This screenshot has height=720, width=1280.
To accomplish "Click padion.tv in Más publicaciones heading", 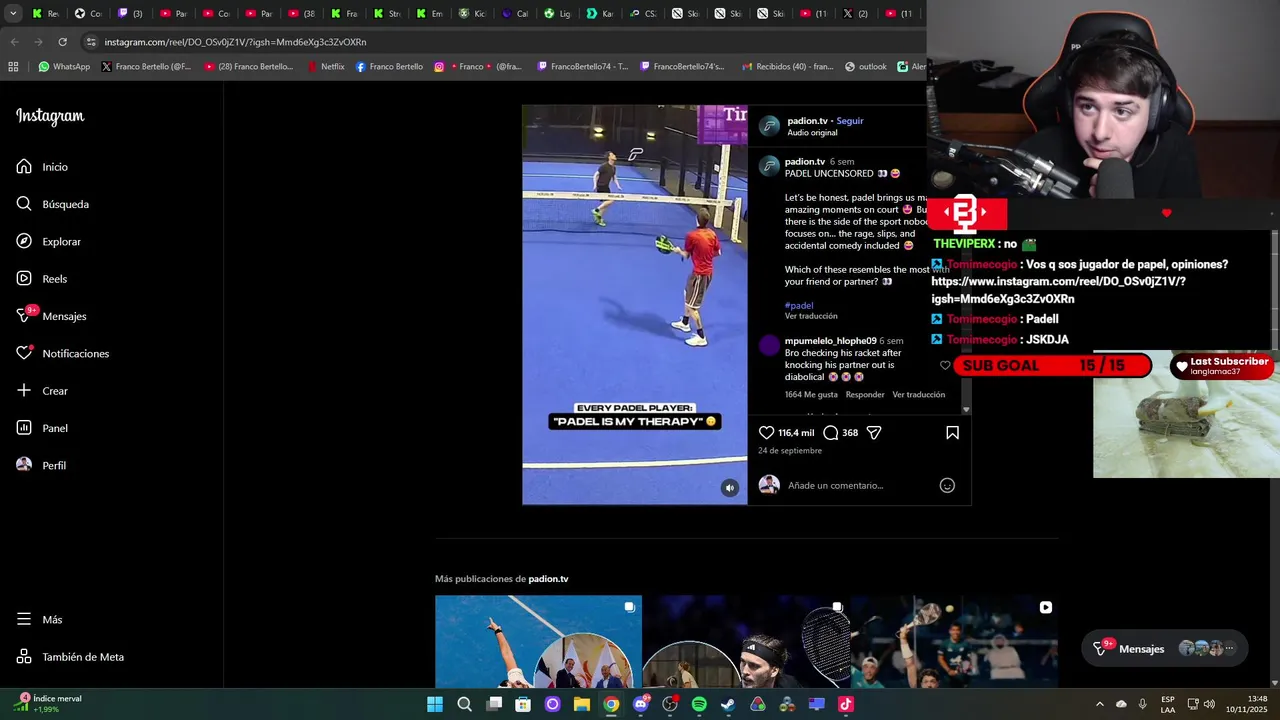I will (x=548, y=579).
